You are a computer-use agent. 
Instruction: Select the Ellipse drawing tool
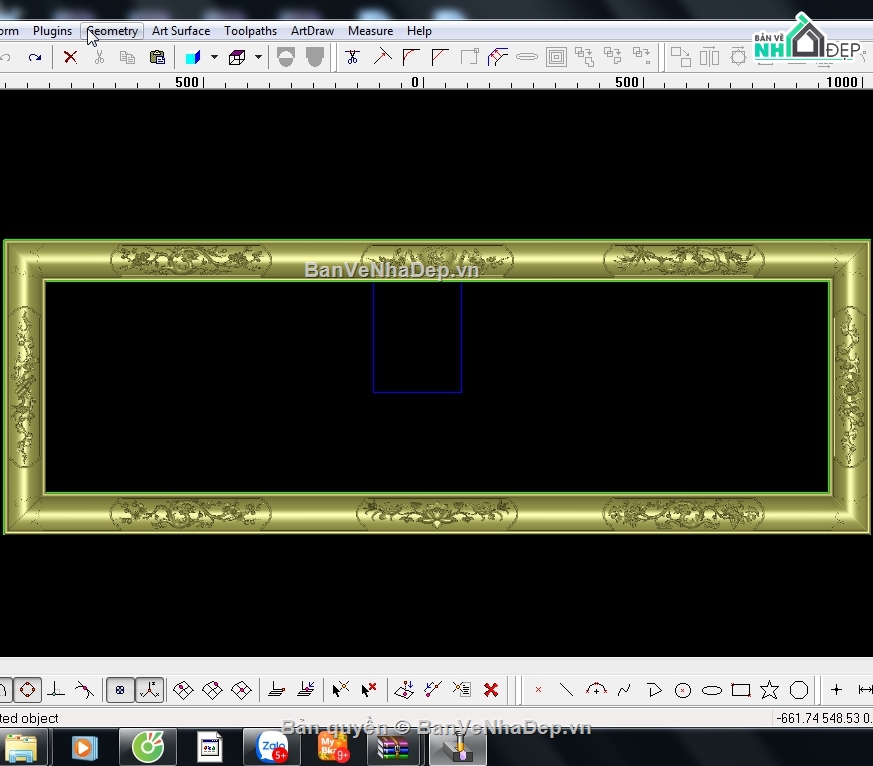pos(712,691)
